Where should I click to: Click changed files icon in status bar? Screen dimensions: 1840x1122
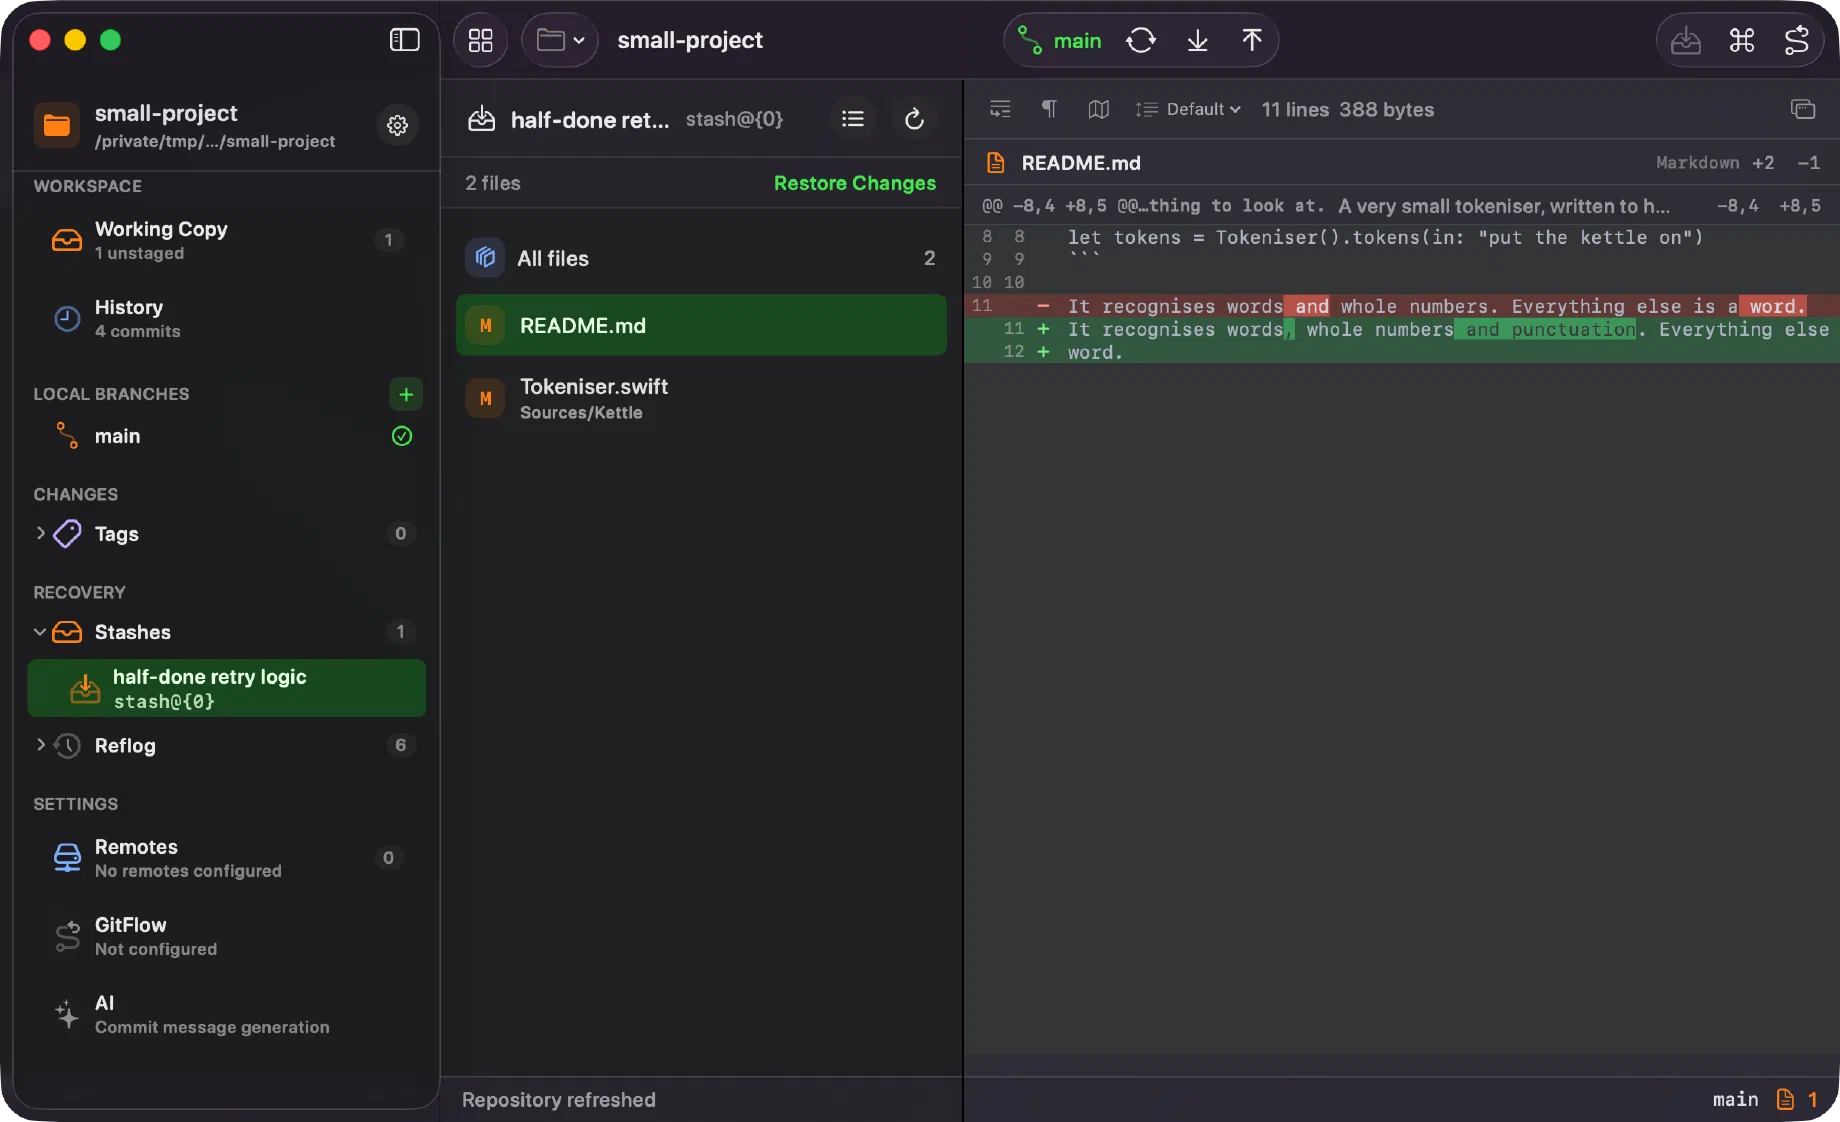pyautogui.click(x=1785, y=1099)
